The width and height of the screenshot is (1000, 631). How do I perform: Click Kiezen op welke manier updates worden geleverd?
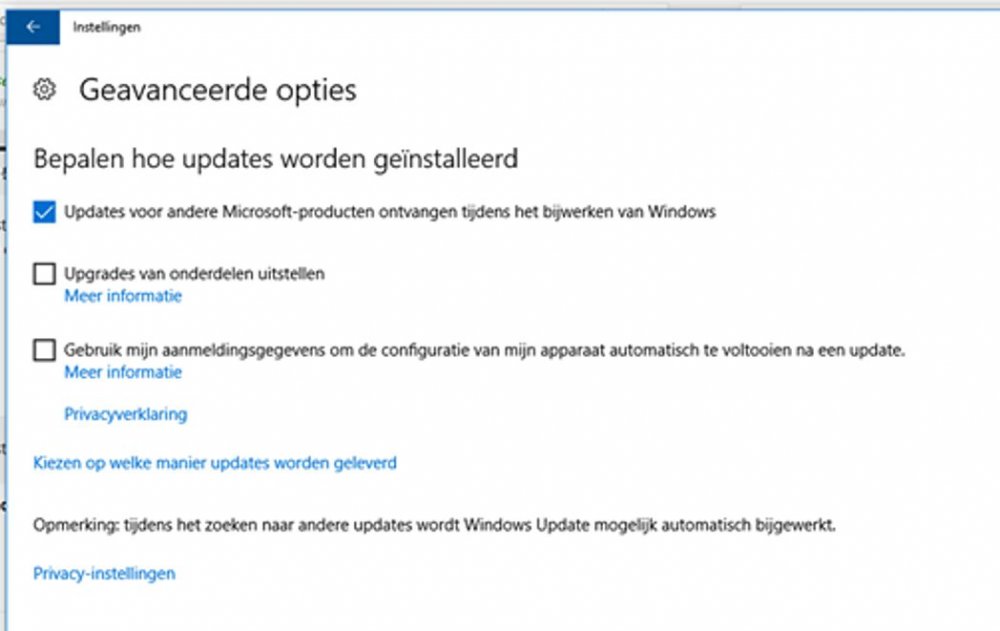pyautogui.click(x=215, y=463)
